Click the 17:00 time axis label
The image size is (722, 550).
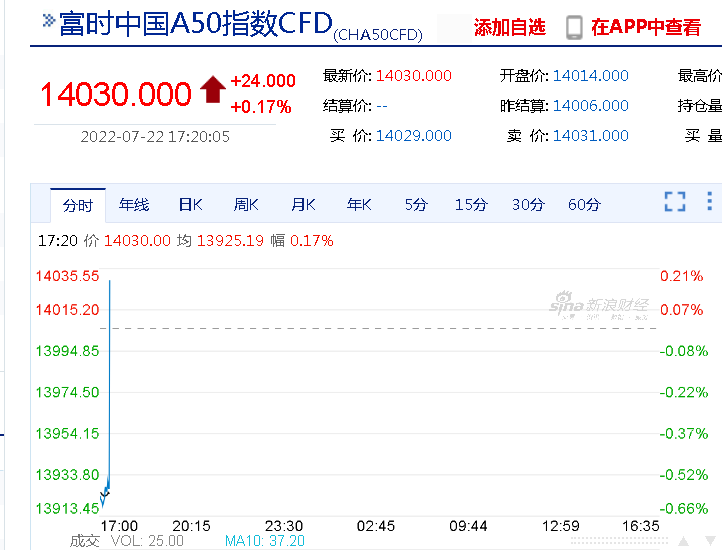(x=119, y=526)
